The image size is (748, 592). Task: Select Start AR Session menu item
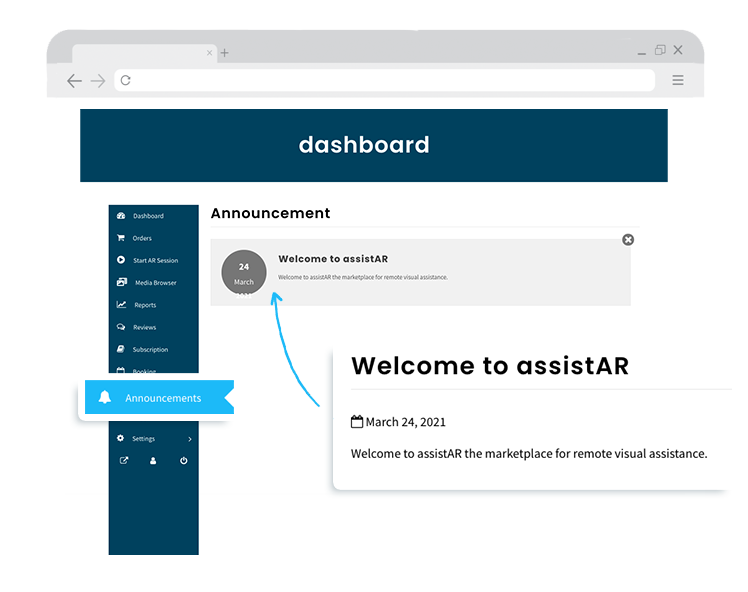(x=154, y=260)
